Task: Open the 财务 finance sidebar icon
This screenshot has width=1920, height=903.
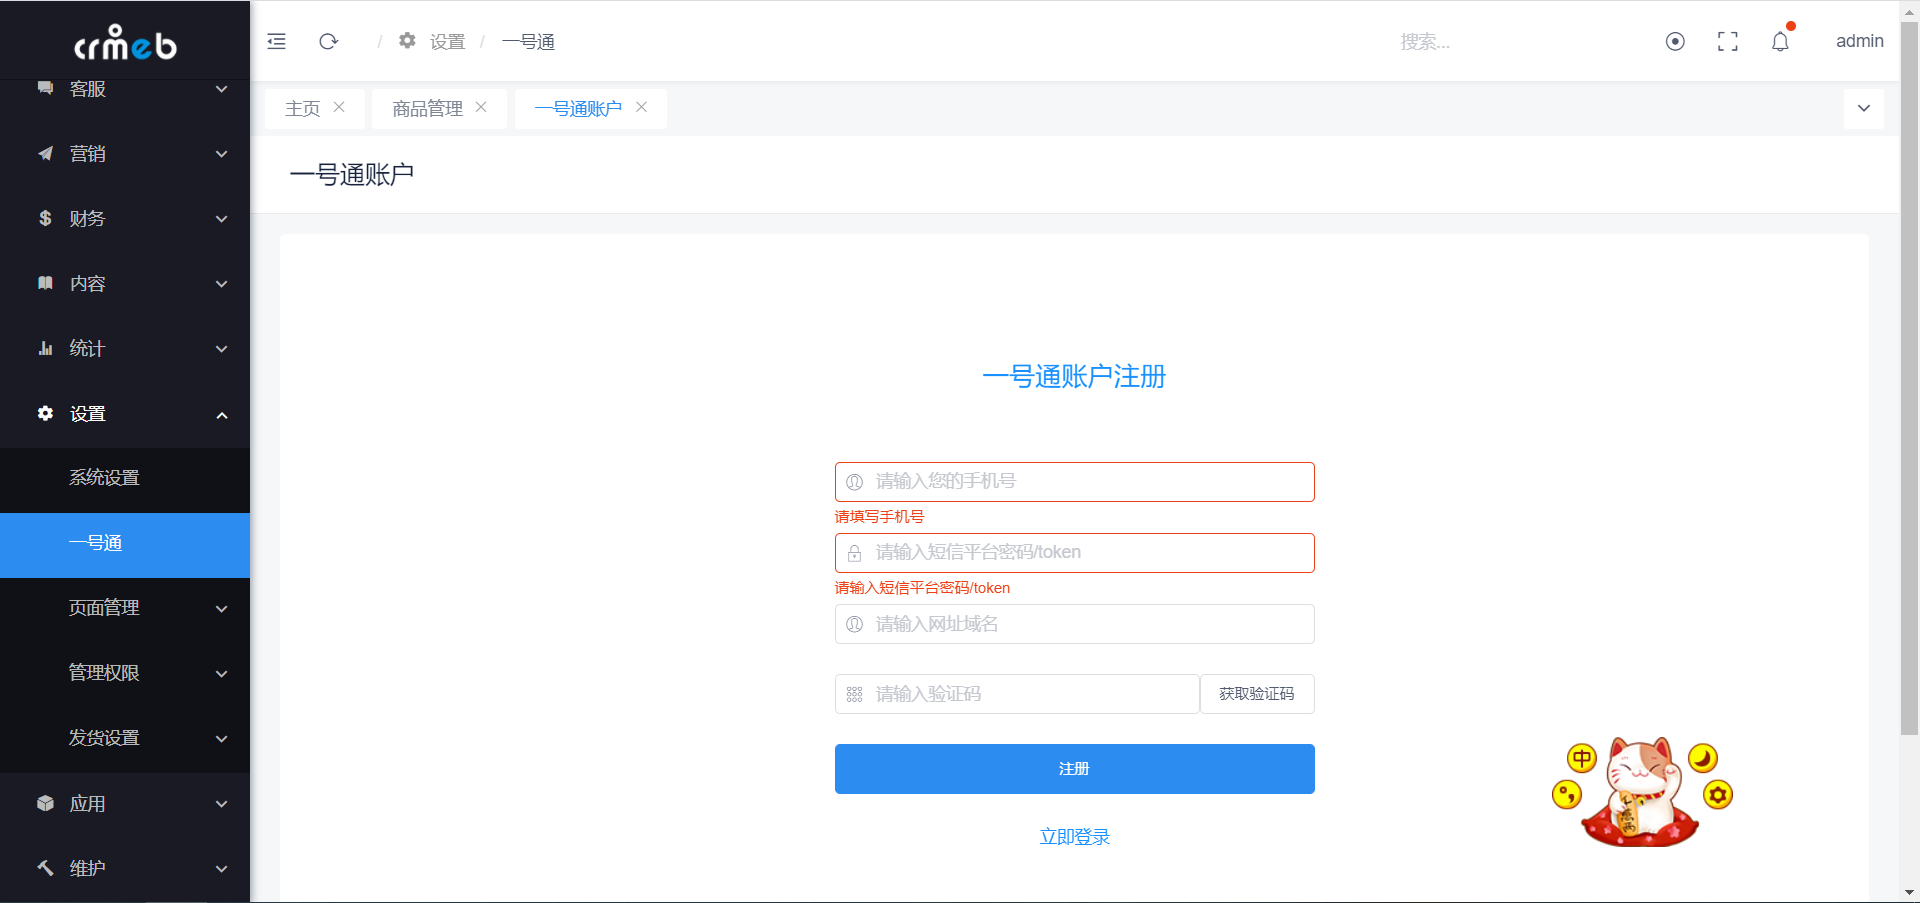Action: [x=44, y=219]
